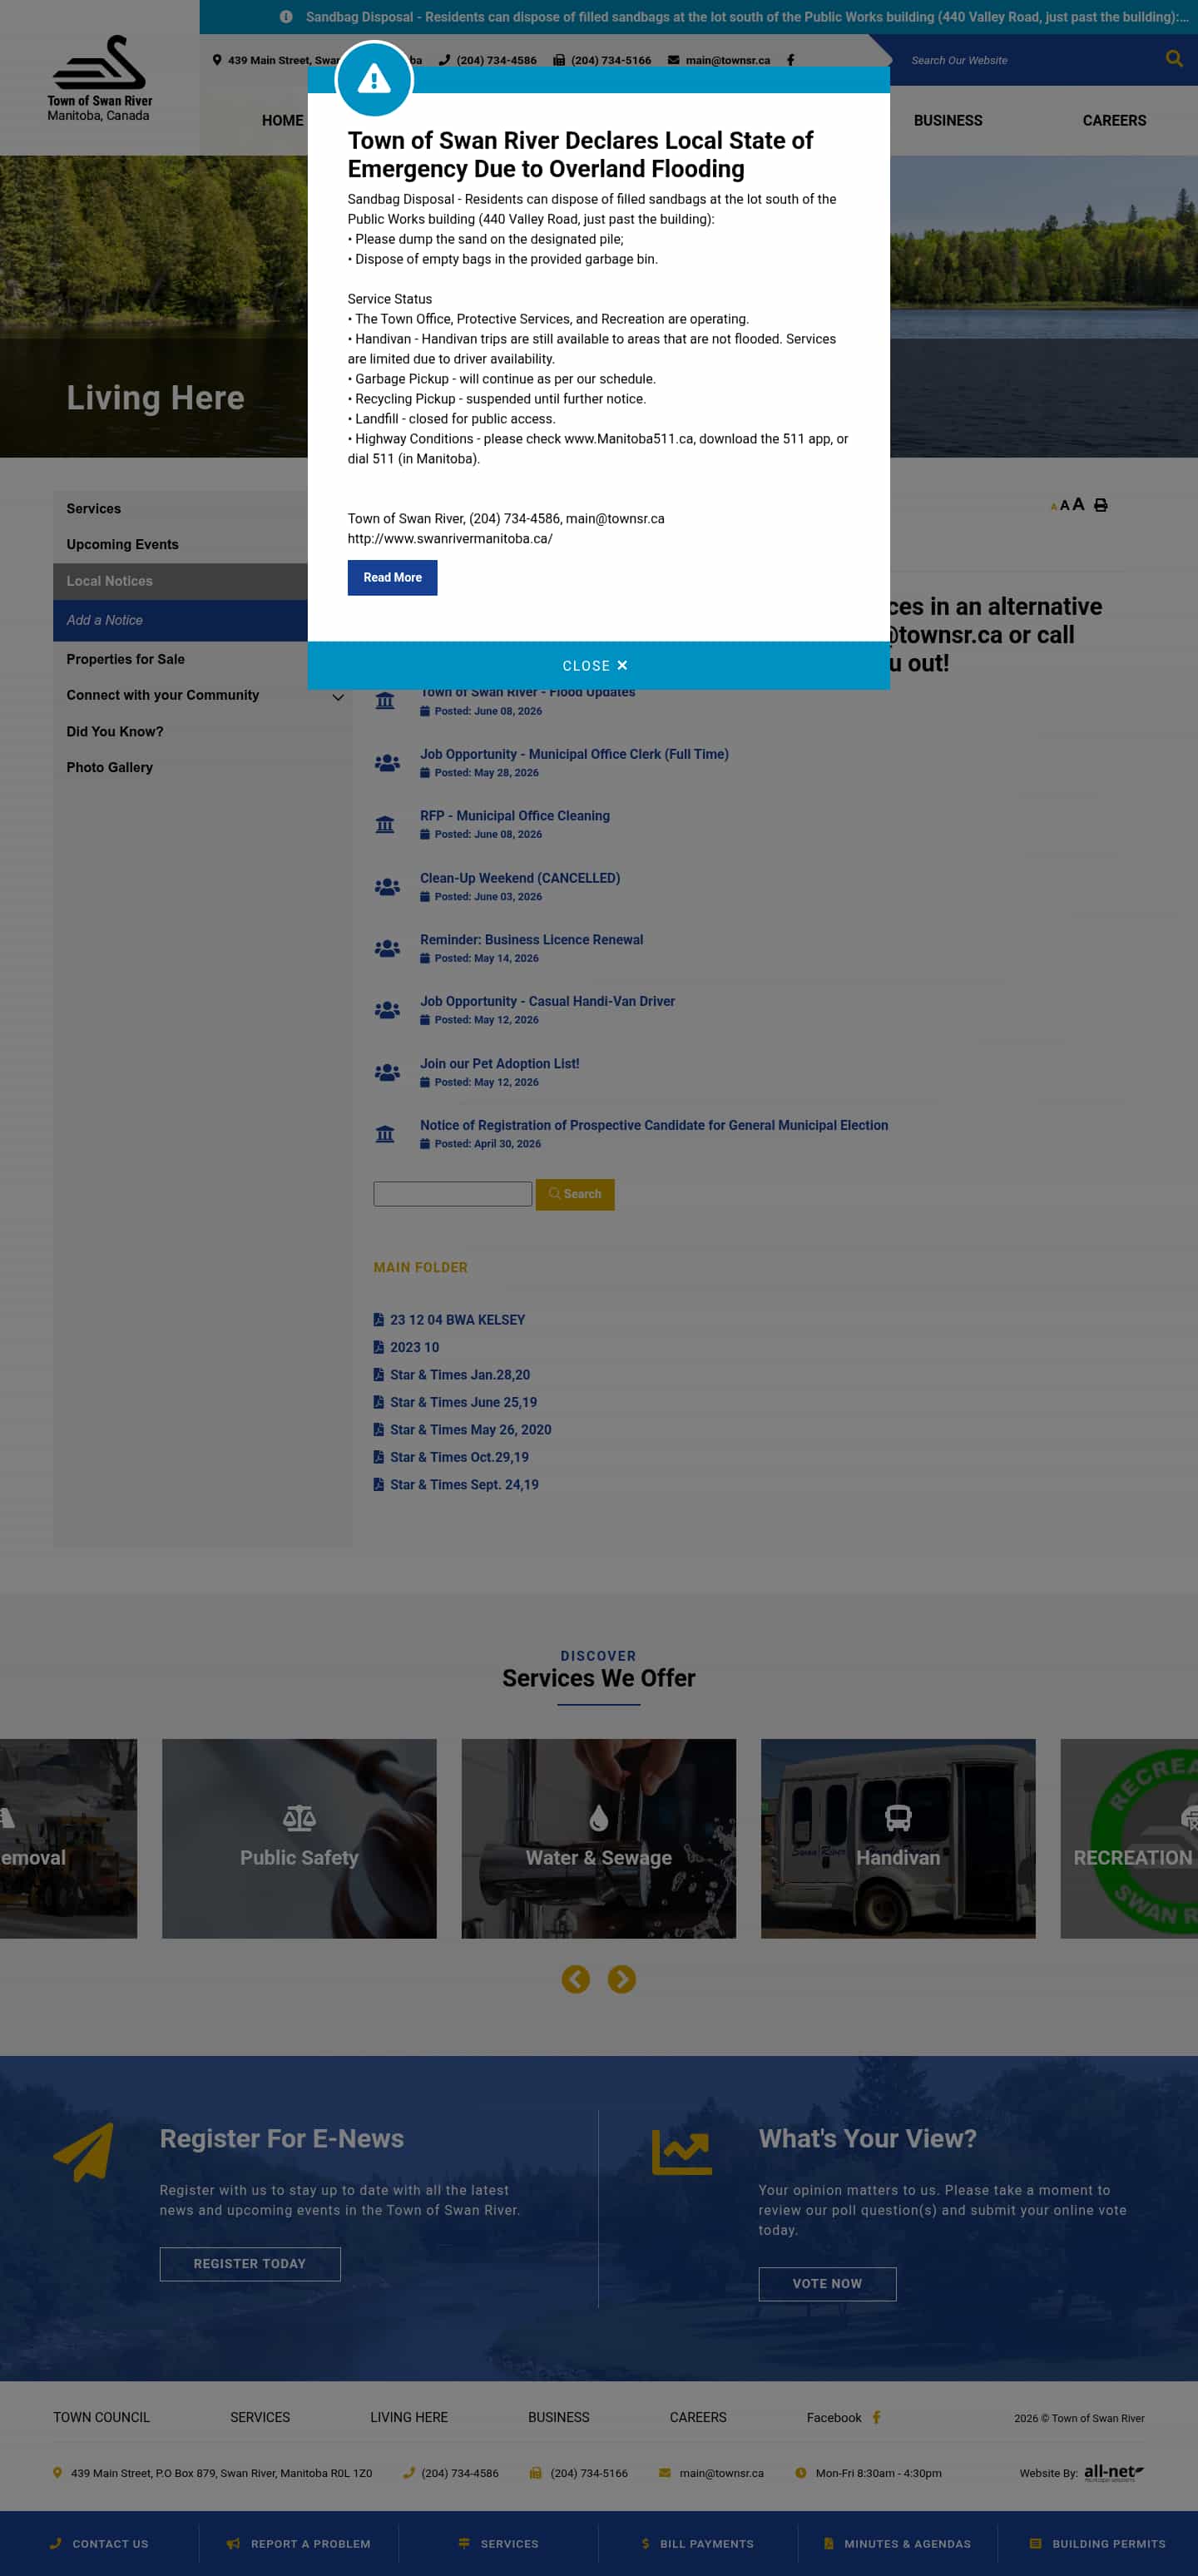Click the print page icon
This screenshot has width=1198, height=2576.
pyautogui.click(x=1100, y=505)
